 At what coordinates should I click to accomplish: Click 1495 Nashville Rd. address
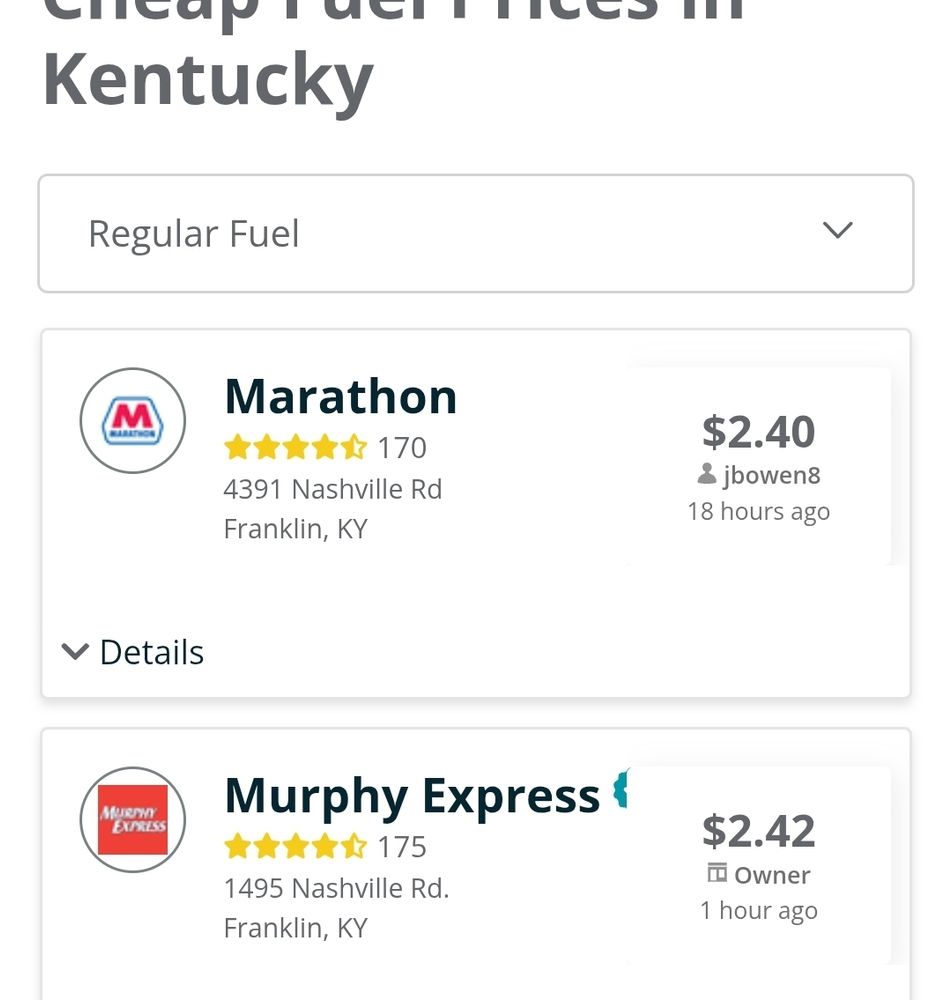coord(337,888)
